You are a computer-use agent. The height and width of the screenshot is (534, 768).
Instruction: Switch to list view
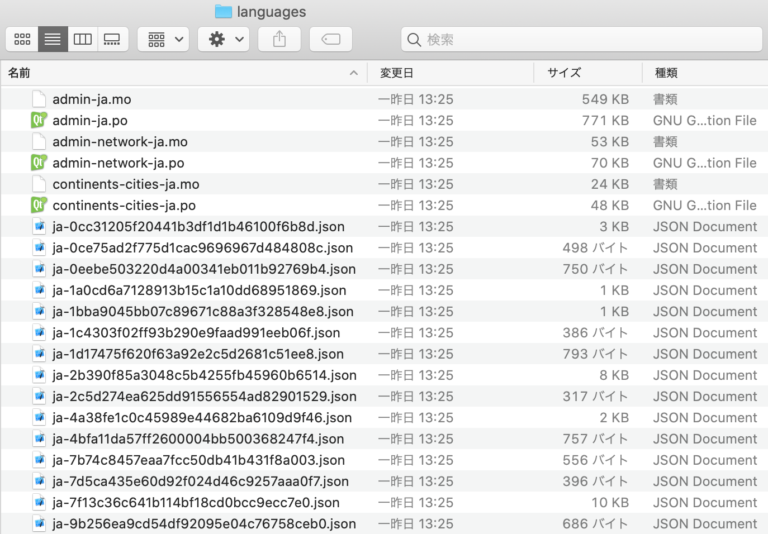pyautogui.click(x=53, y=39)
